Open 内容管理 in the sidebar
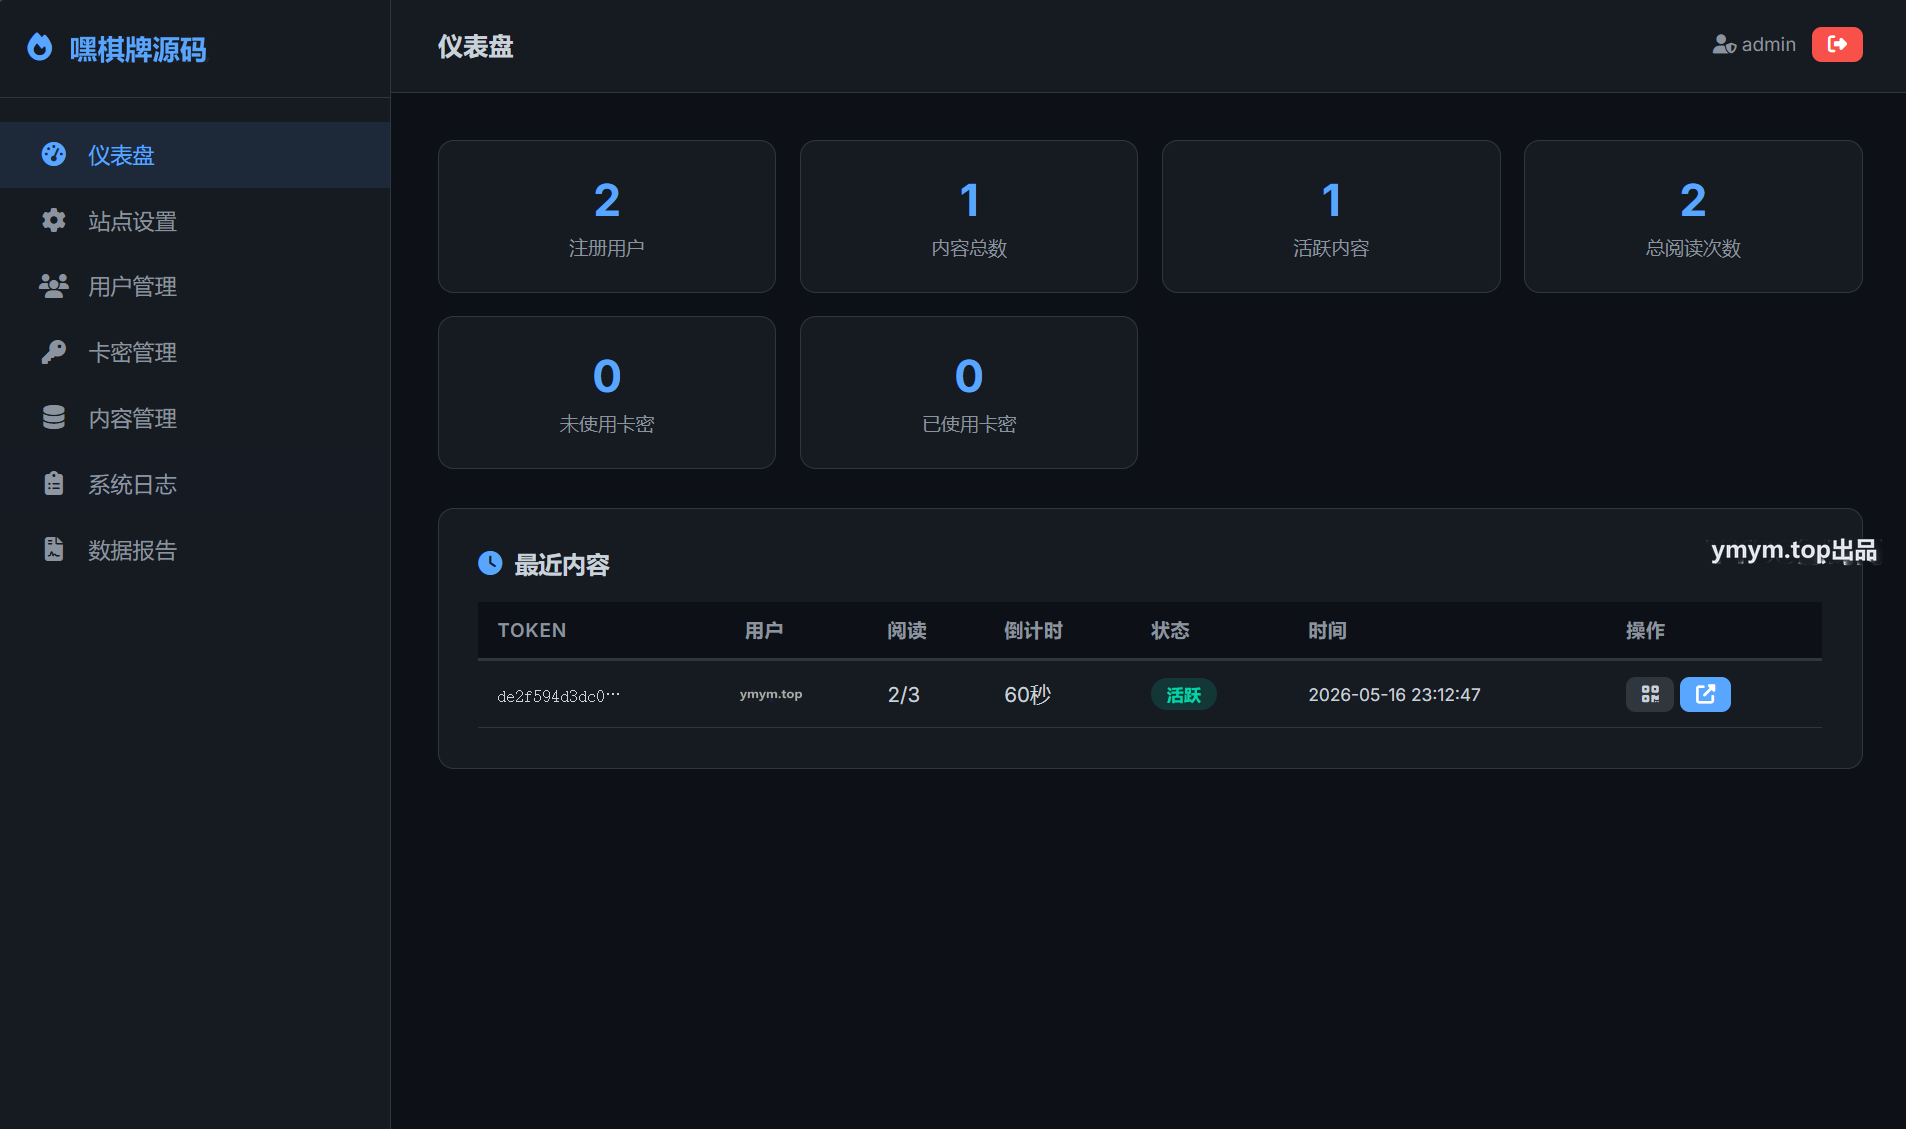Screen dimensions: 1906x1129 pyautogui.click(x=195, y=419)
